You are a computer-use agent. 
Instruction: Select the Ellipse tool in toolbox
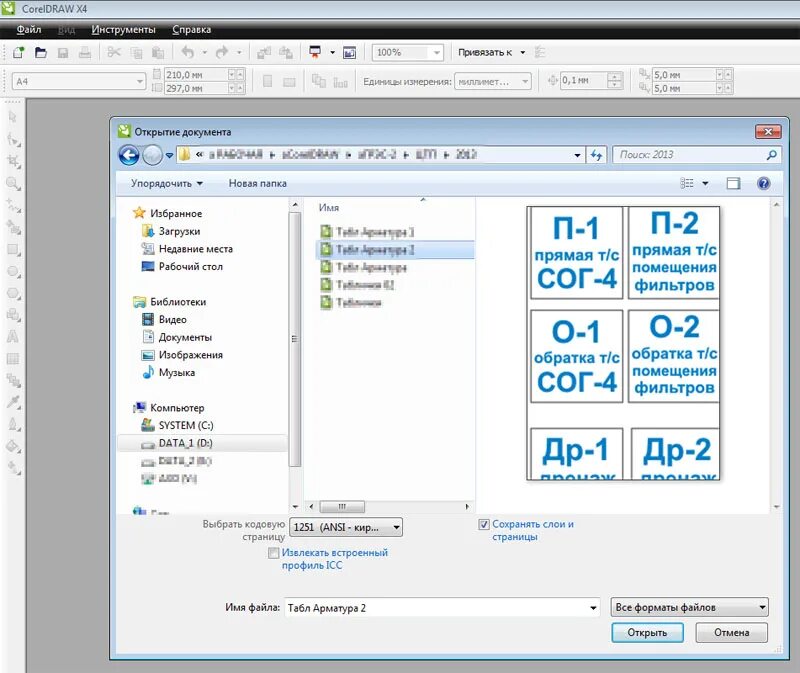(13, 271)
